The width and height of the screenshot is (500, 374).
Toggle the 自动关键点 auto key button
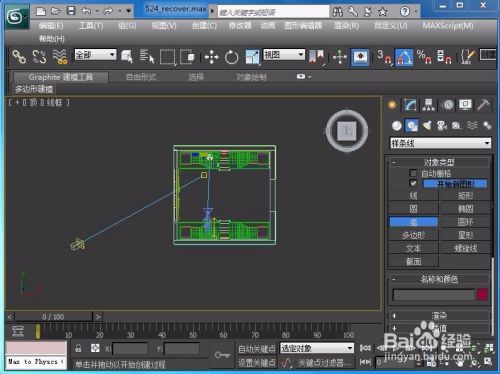[256, 349]
